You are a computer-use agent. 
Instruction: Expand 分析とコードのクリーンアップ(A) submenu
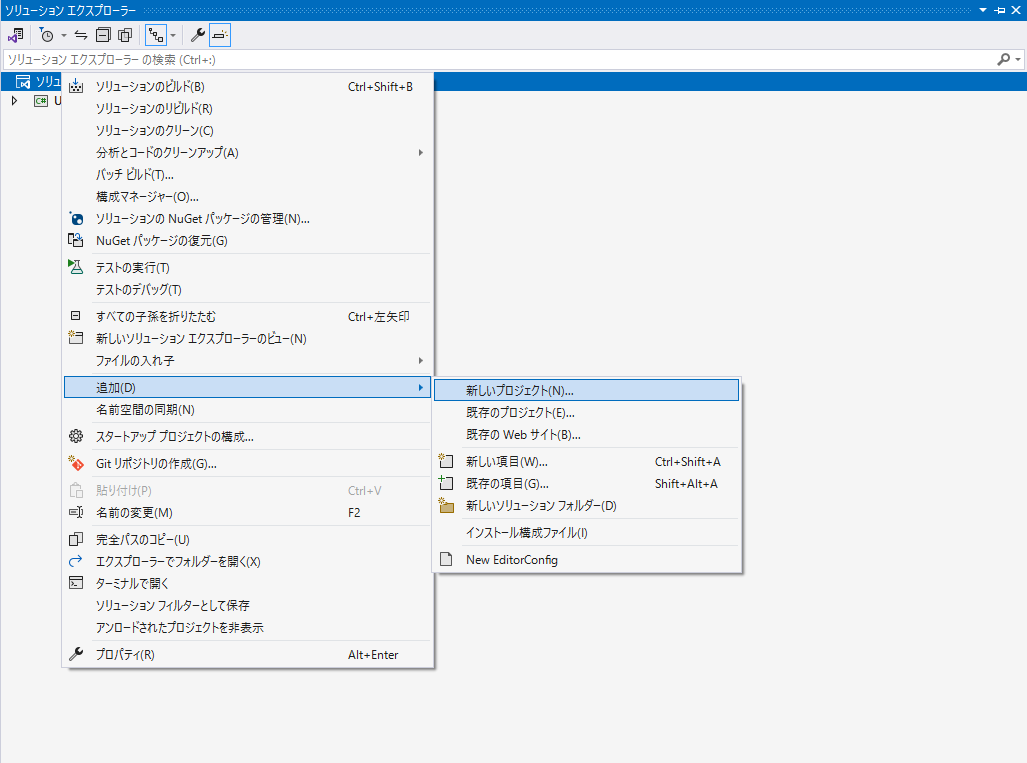[x=248, y=153]
